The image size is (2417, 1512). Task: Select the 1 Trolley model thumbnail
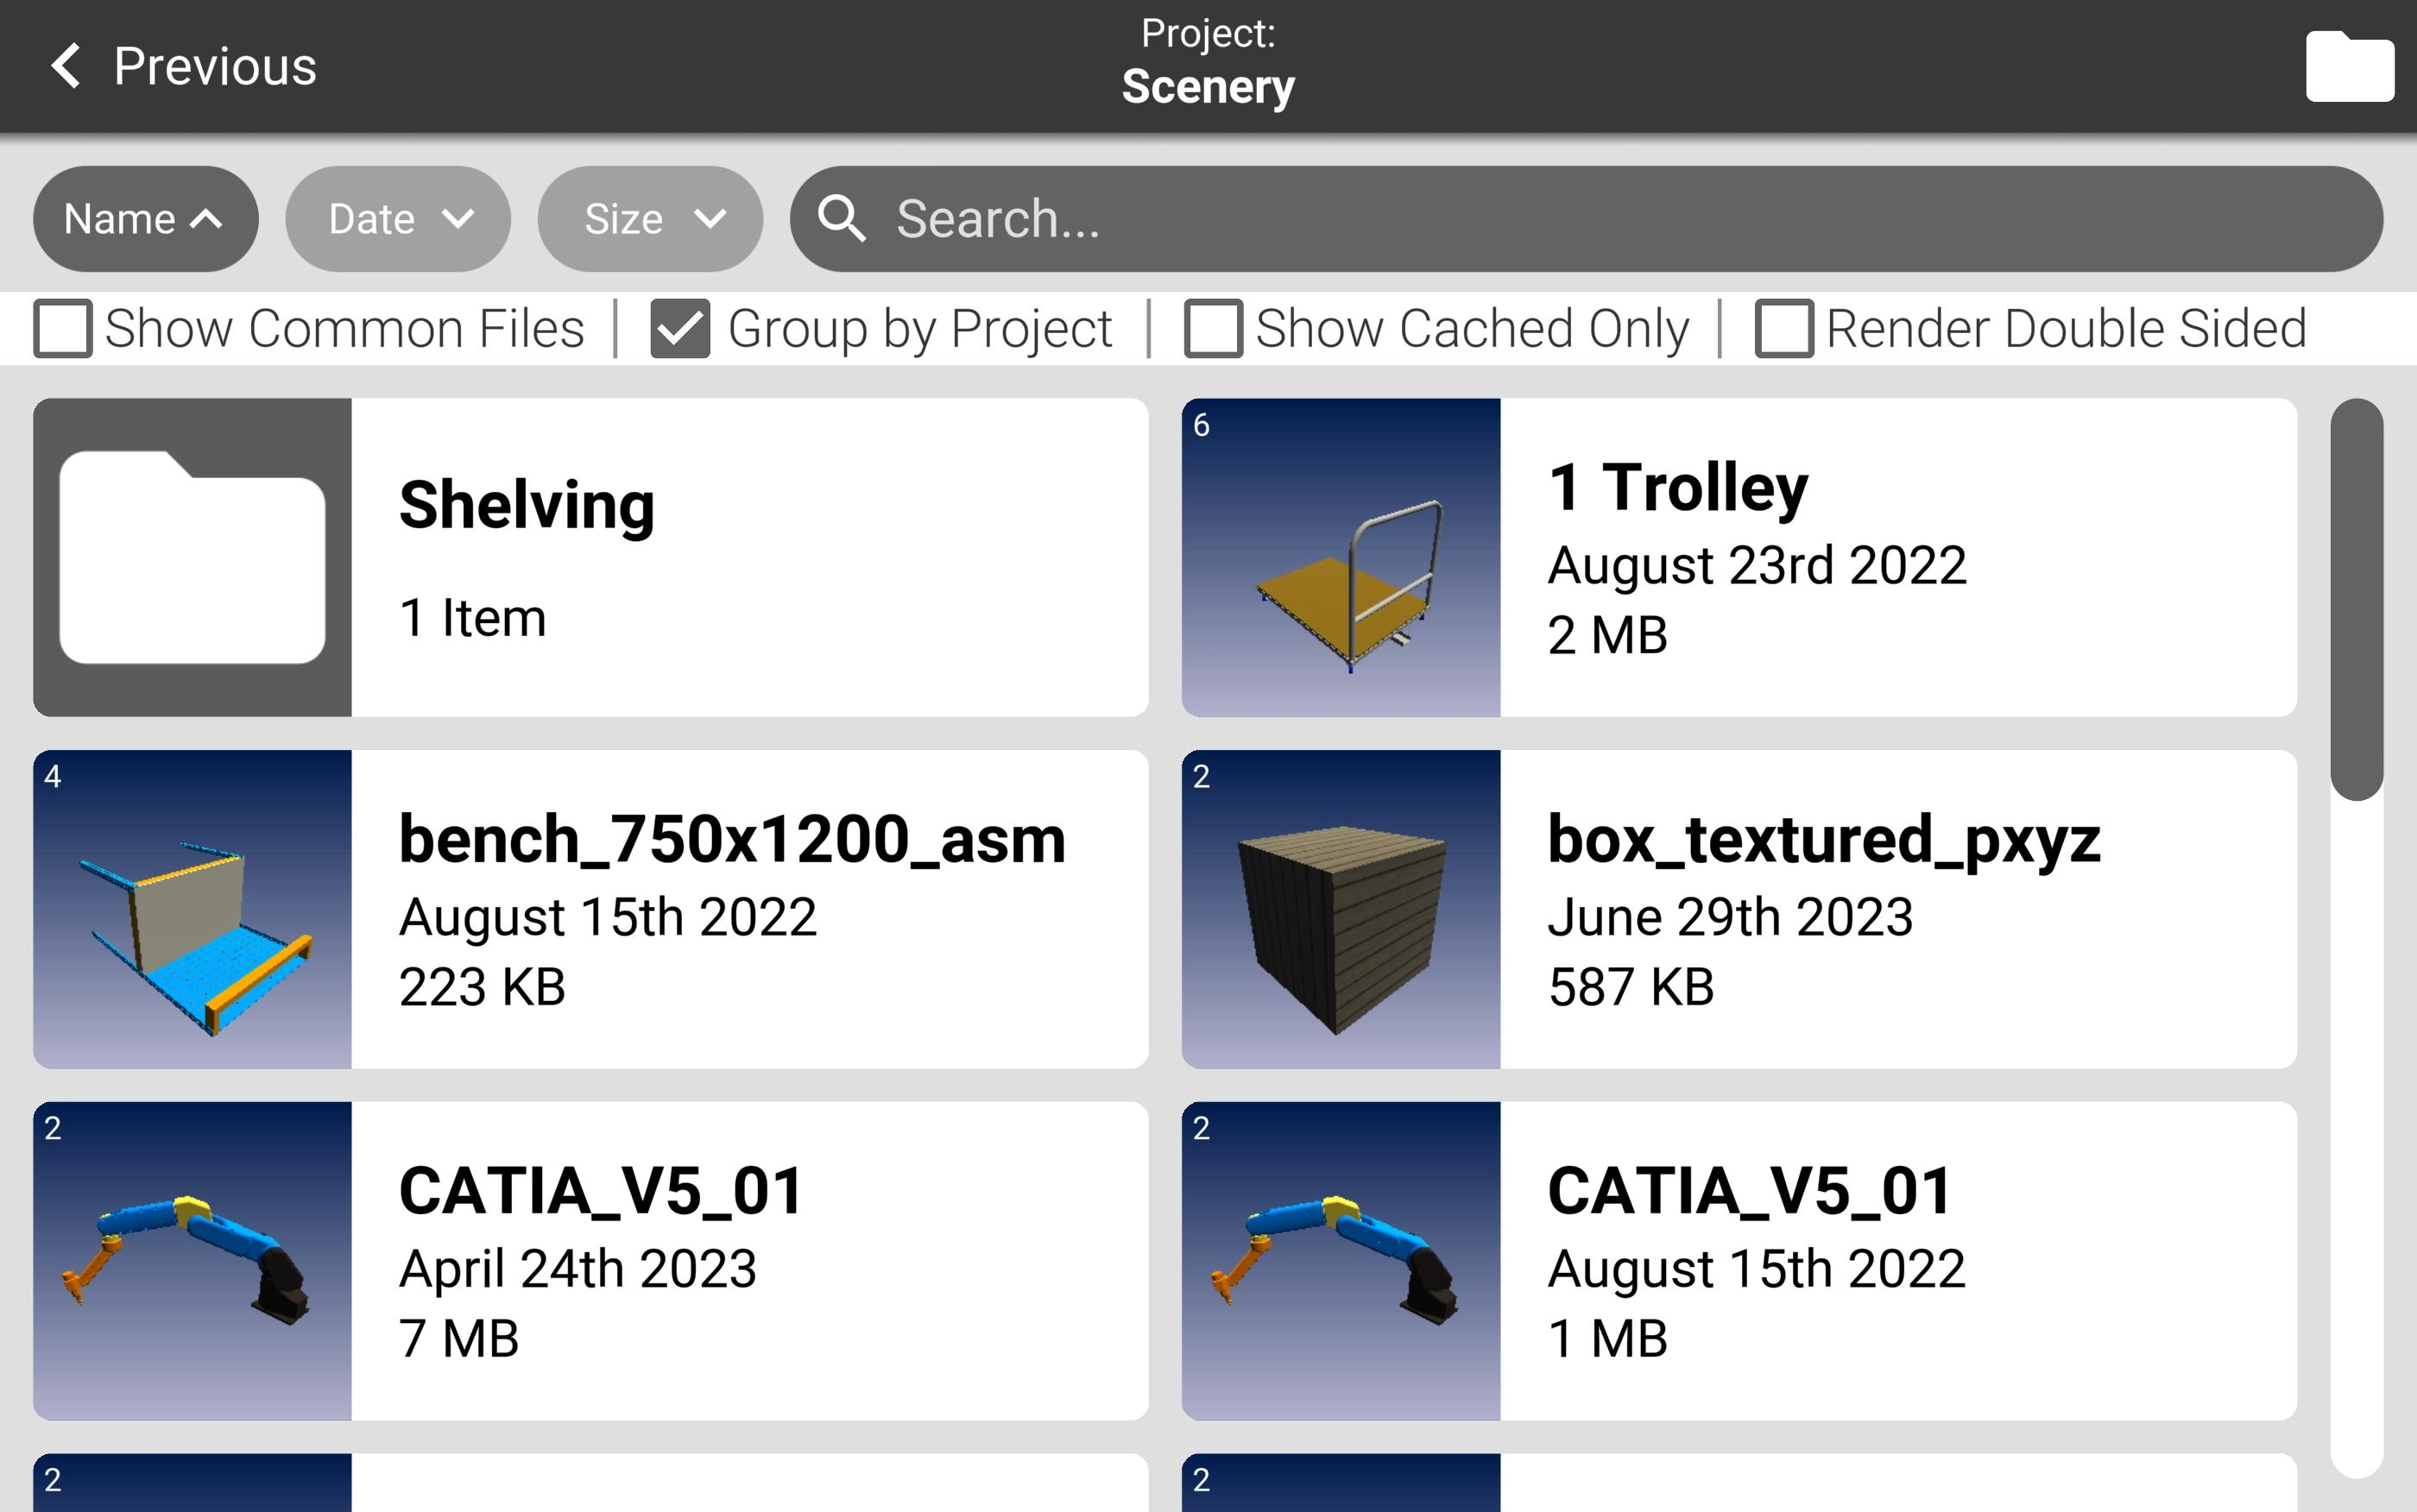point(1340,557)
